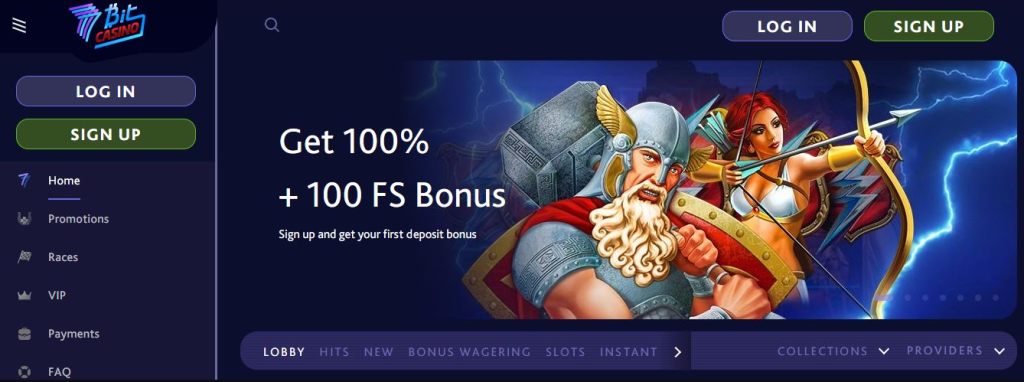Go to the Home sidebar link
1024x382 pixels.
point(64,181)
